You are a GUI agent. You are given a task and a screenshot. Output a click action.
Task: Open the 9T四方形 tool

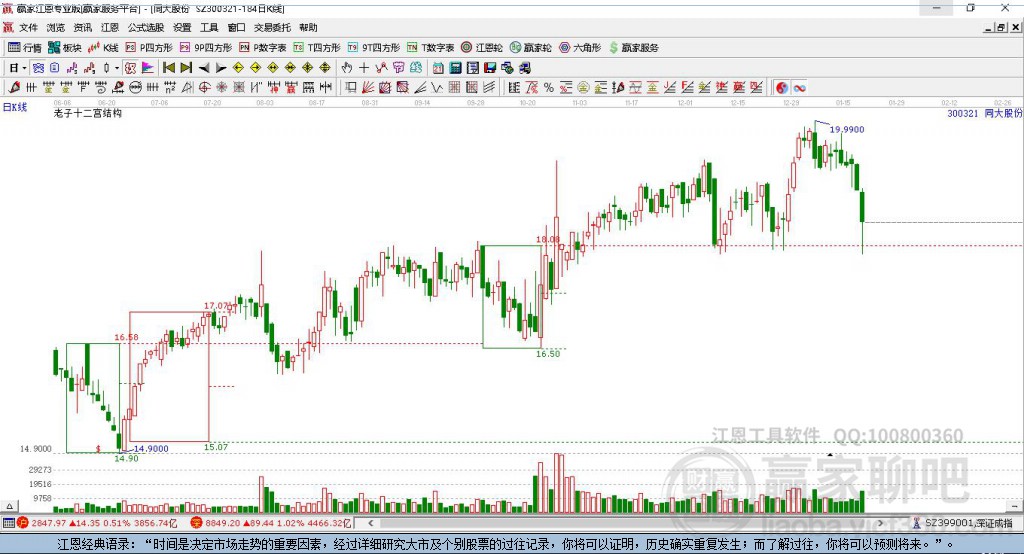pos(374,48)
